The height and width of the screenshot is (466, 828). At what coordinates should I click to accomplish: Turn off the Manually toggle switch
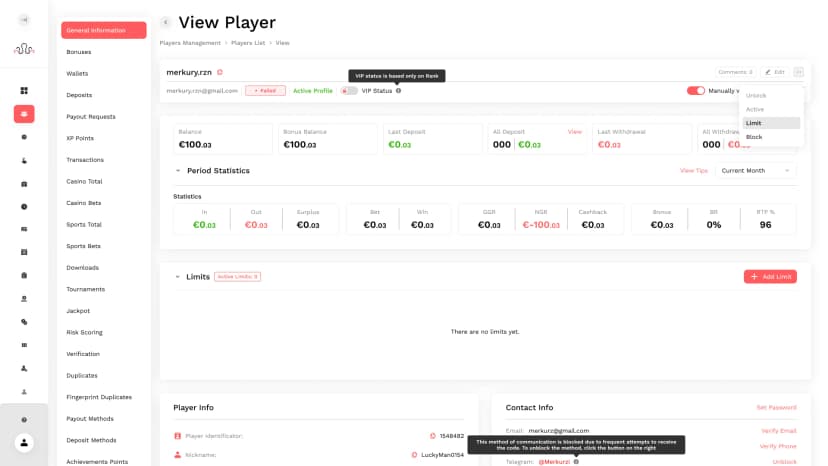coord(695,91)
